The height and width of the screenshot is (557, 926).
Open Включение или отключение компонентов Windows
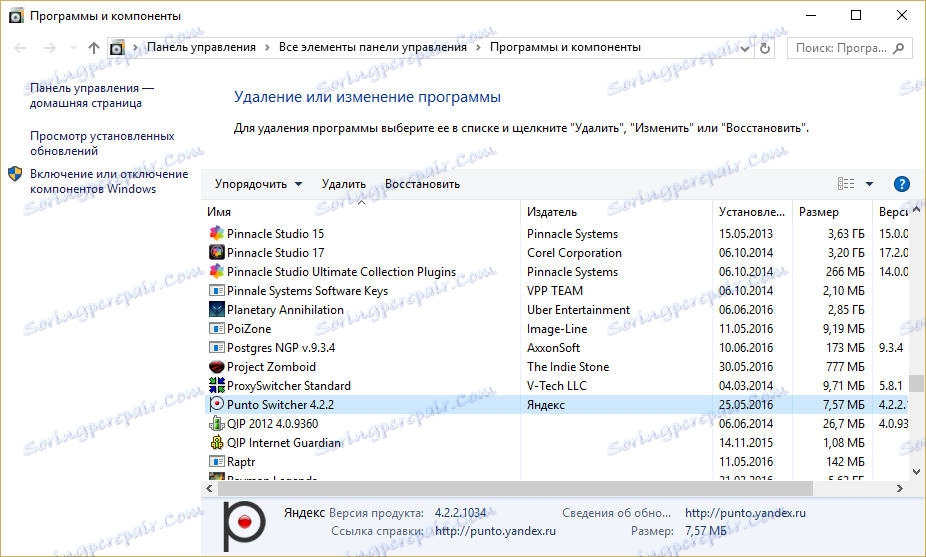(109, 181)
